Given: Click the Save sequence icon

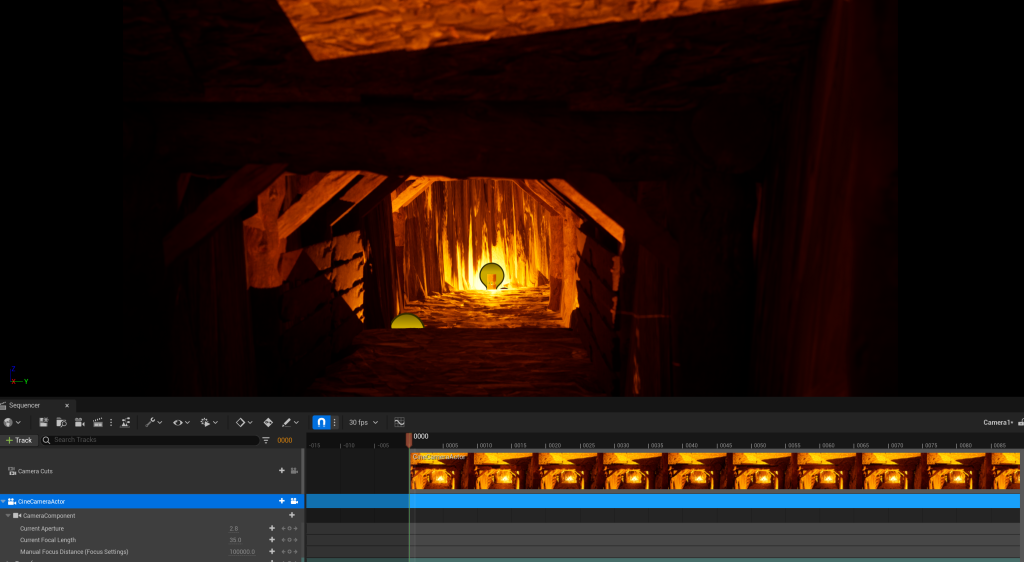Looking at the screenshot, I should 43,423.
